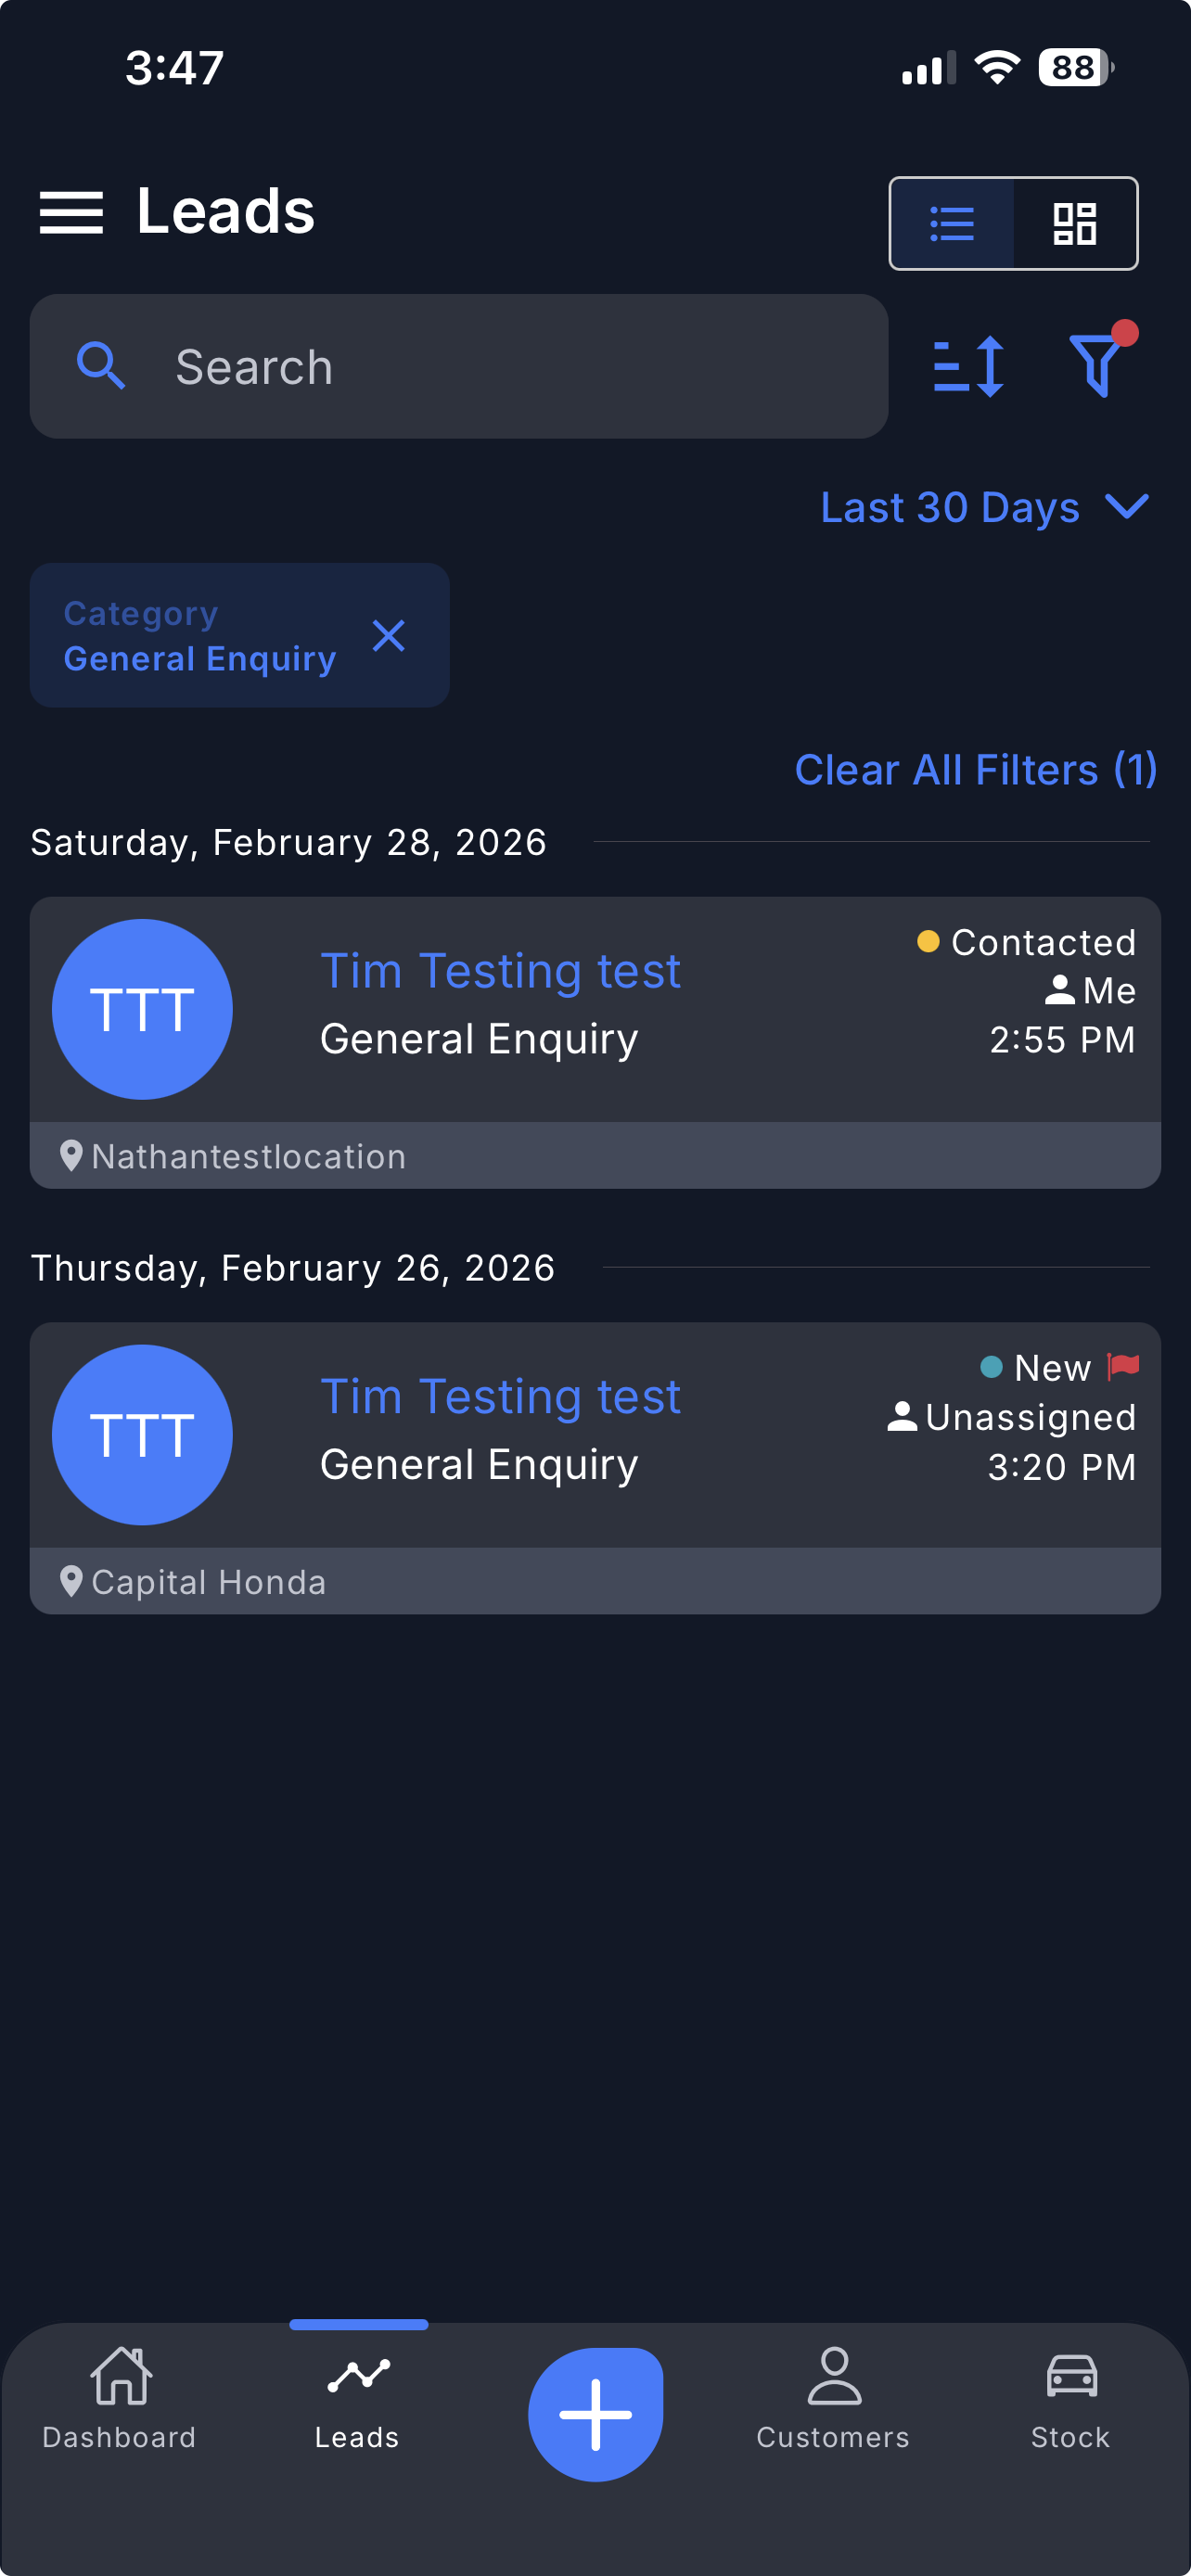The width and height of the screenshot is (1191, 2576).
Task: Select the Nathantestlocation location pin
Action: [x=71, y=1156]
